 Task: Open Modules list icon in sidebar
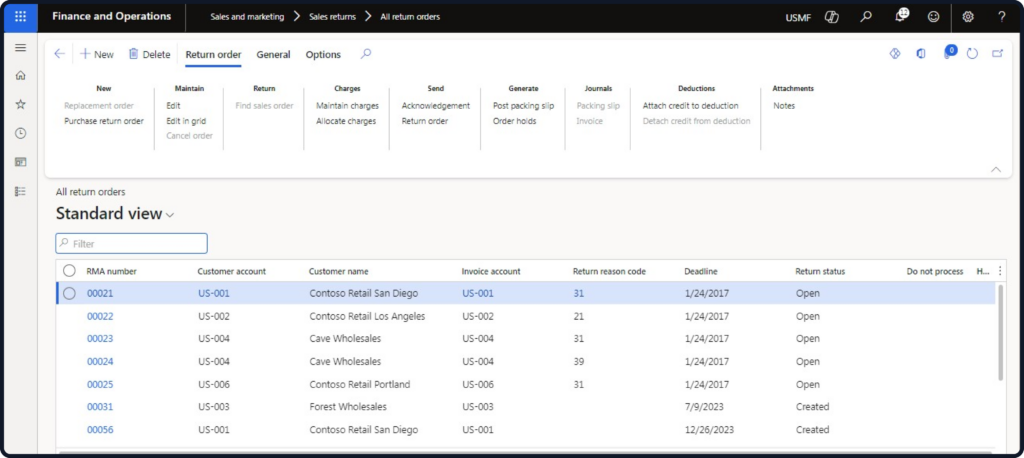20,191
